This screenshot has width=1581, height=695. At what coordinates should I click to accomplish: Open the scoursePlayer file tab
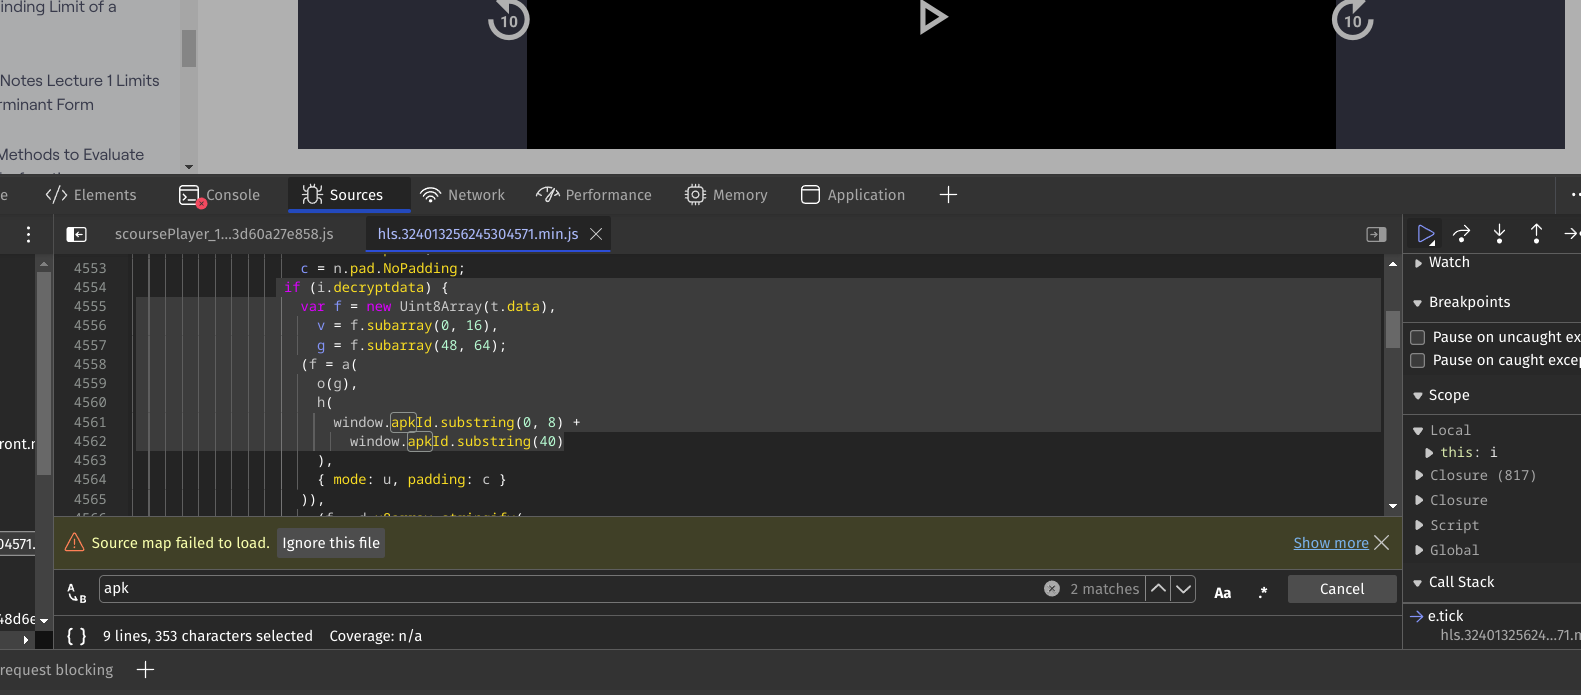click(224, 234)
